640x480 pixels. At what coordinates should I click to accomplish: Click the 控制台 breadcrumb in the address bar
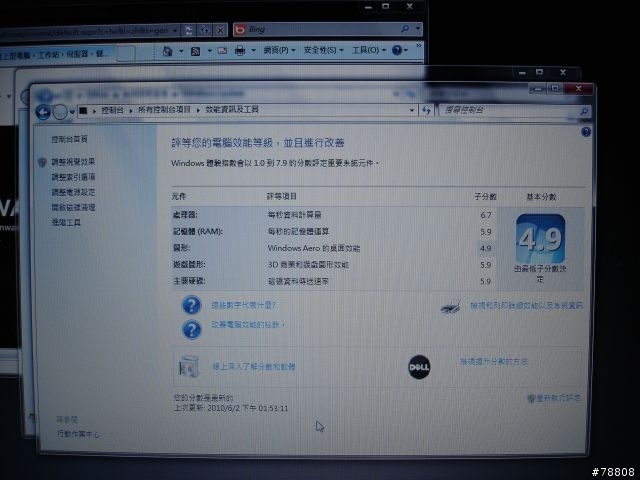coord(112,110)
